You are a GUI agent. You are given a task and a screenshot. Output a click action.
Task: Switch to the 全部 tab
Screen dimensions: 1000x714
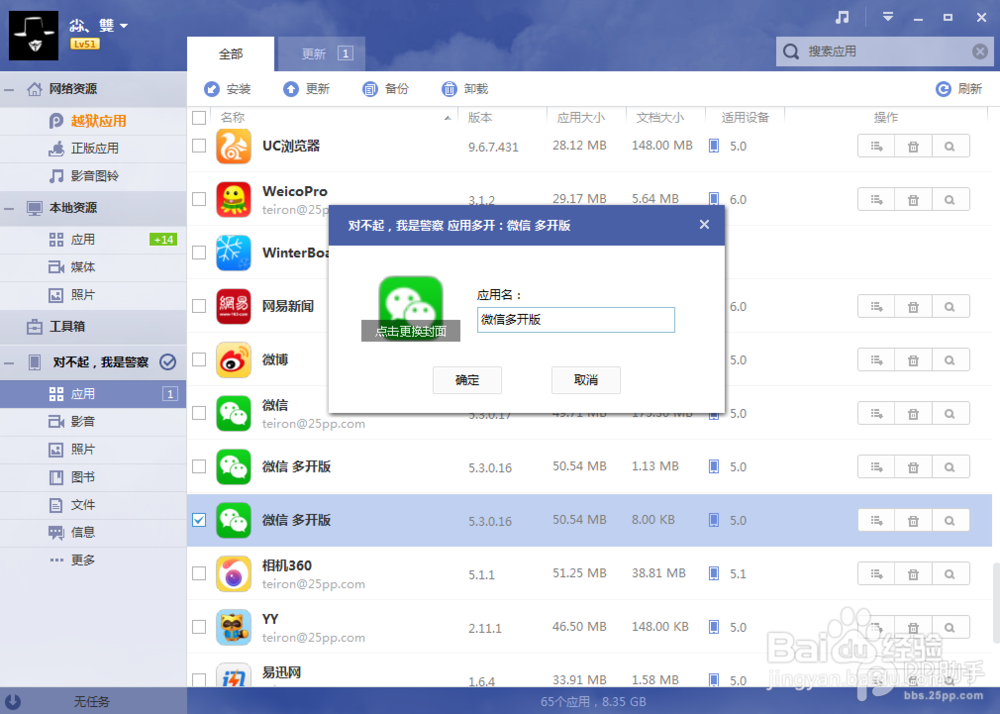(x=231, y=54)
